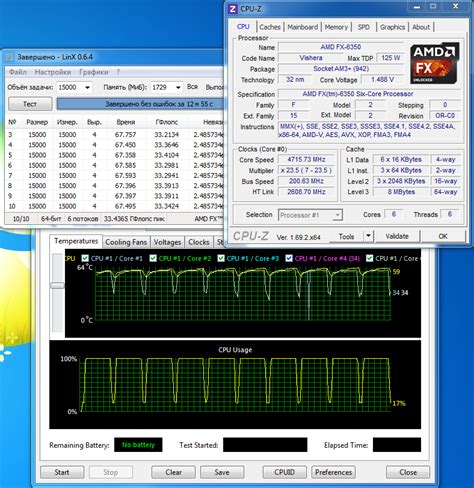Click the Elapsed Time field
Viewport: 474px width, 488px height.
pos(397,445)
